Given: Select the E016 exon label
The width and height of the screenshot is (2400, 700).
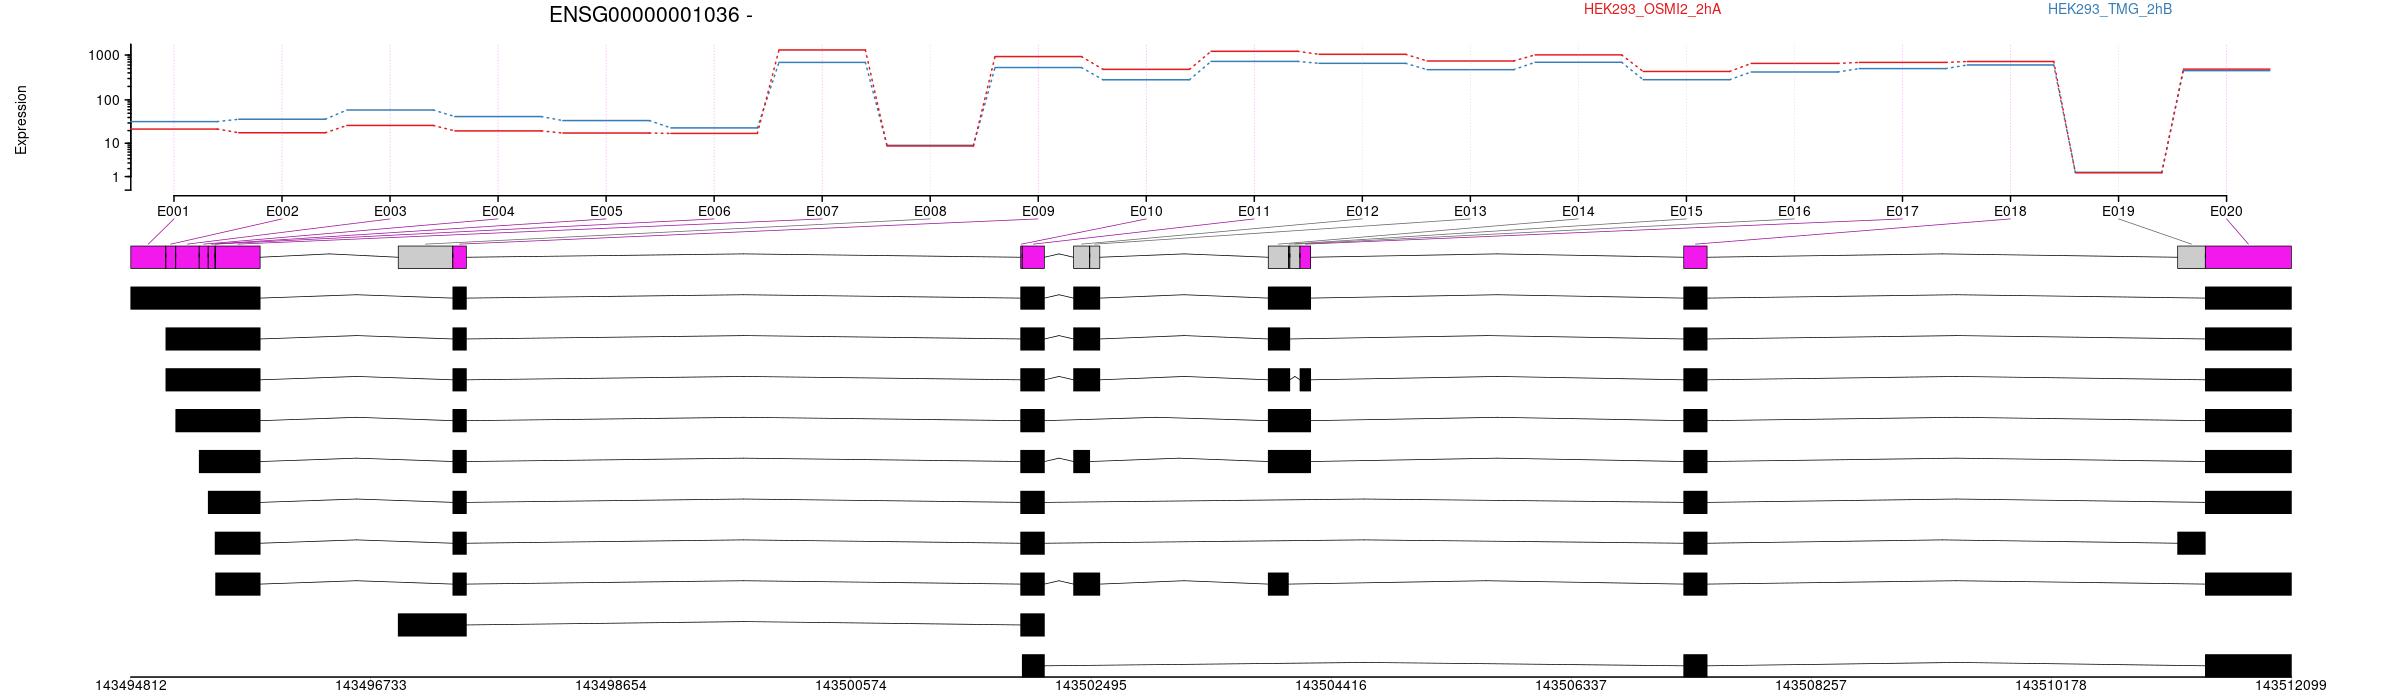Looking at the screenshot, I should tap(1794, 212).
